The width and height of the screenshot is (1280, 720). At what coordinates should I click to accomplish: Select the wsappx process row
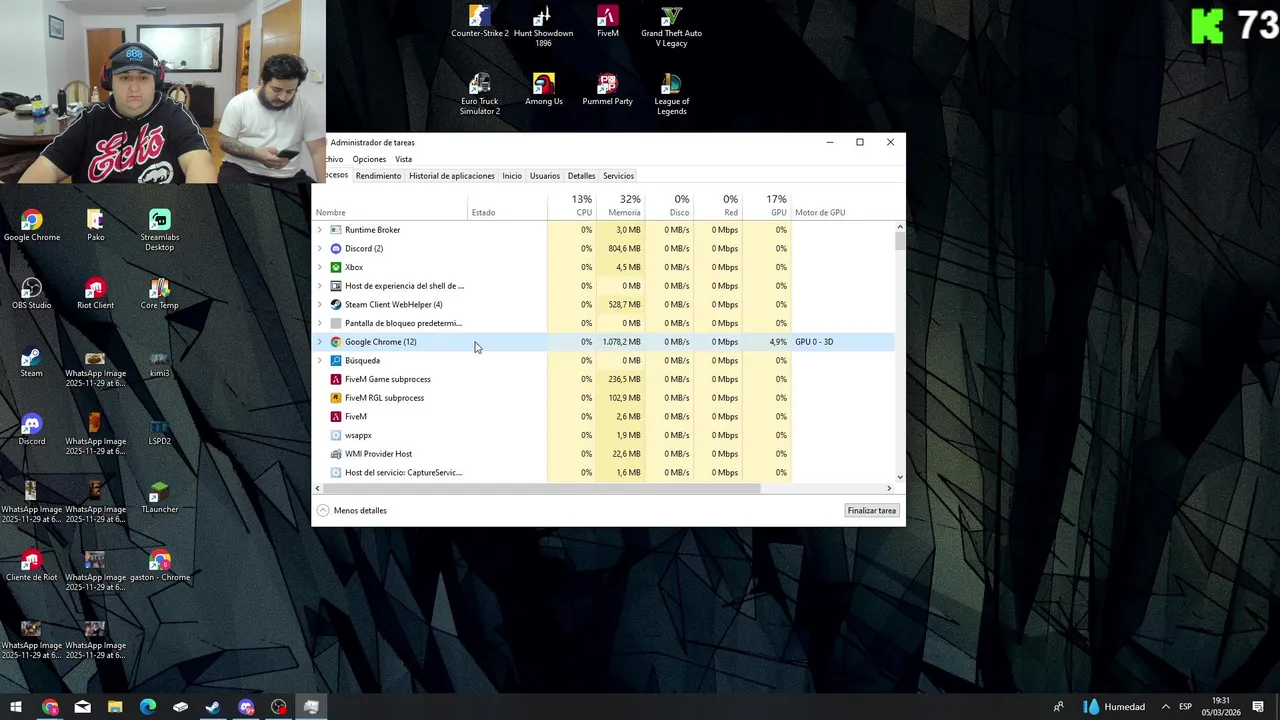(x=603, y=435)
